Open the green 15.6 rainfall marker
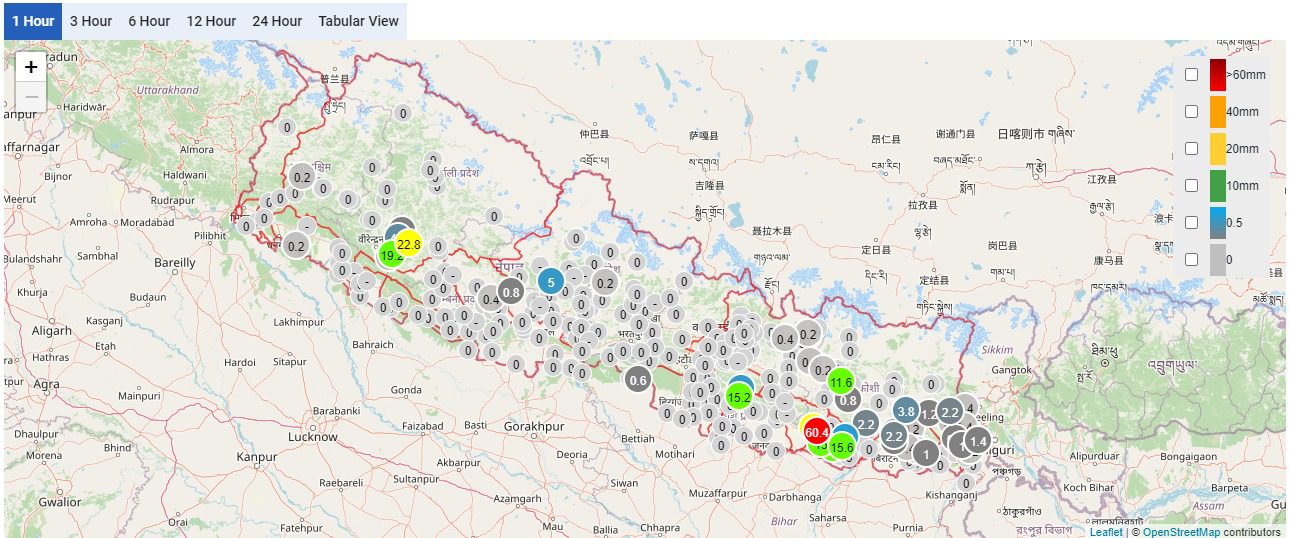 pos(842,447)
